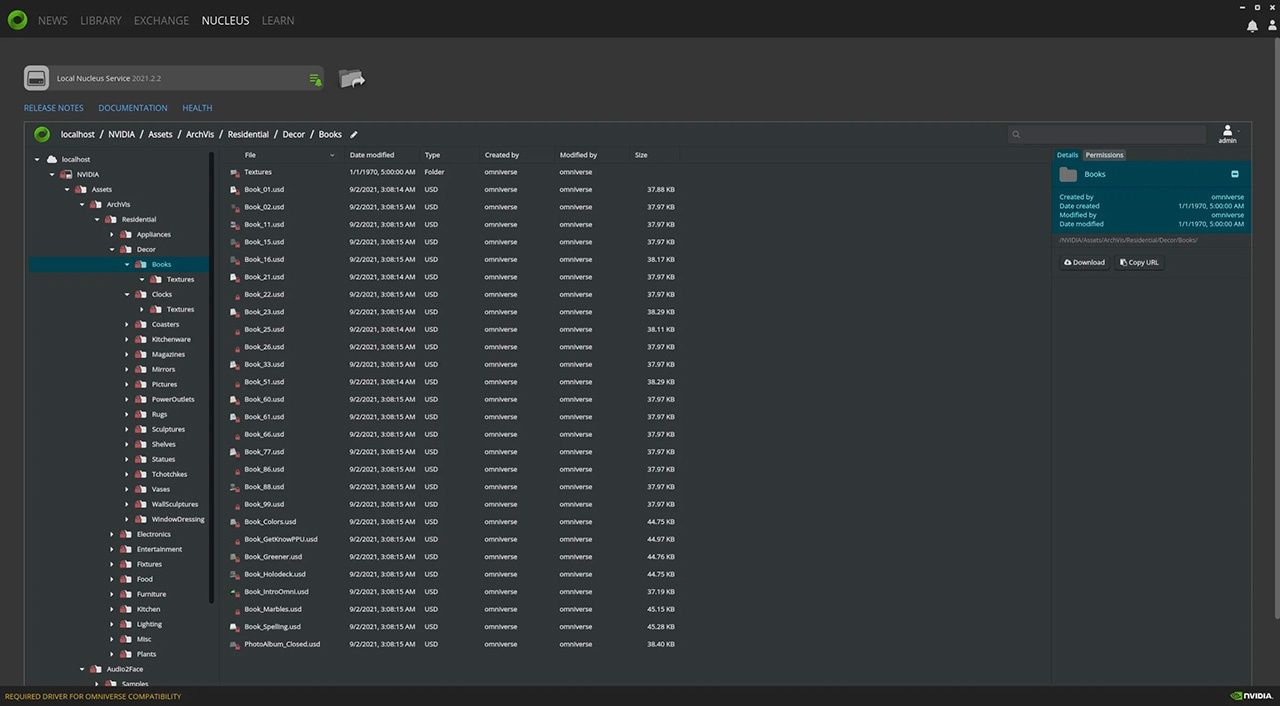1280x706 pixels.
Task: Click the pencil icon to edit the path
Action: [354, 135]
